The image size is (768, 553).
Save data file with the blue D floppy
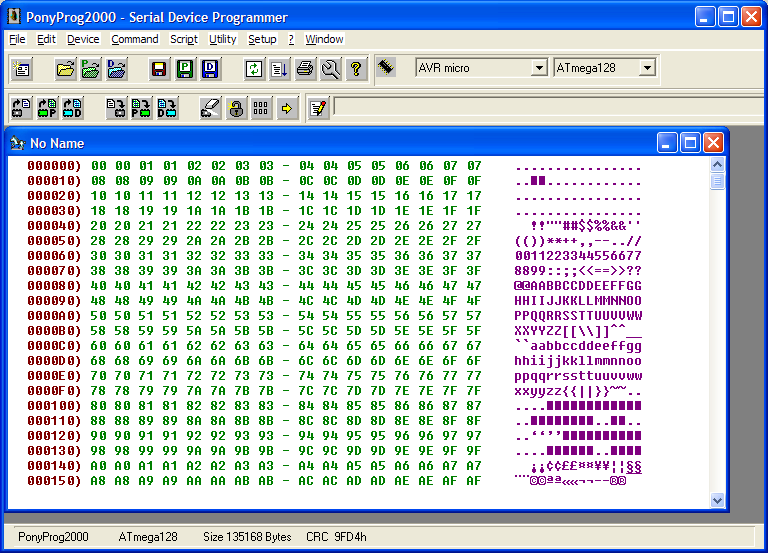210,69
